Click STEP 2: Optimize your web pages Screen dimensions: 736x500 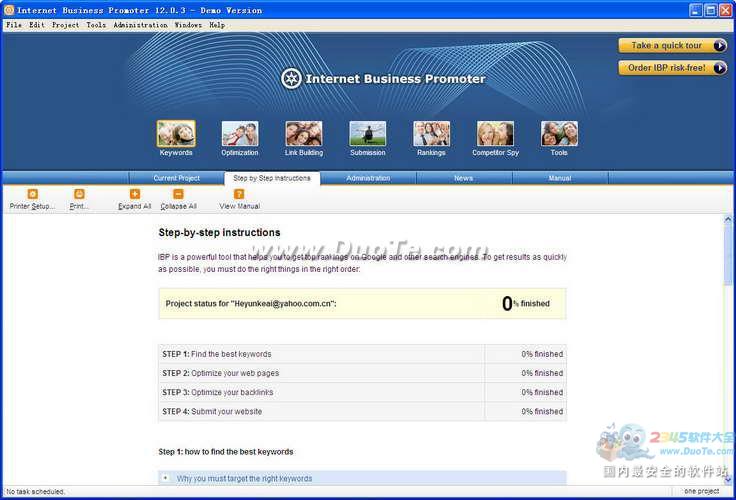221,373
